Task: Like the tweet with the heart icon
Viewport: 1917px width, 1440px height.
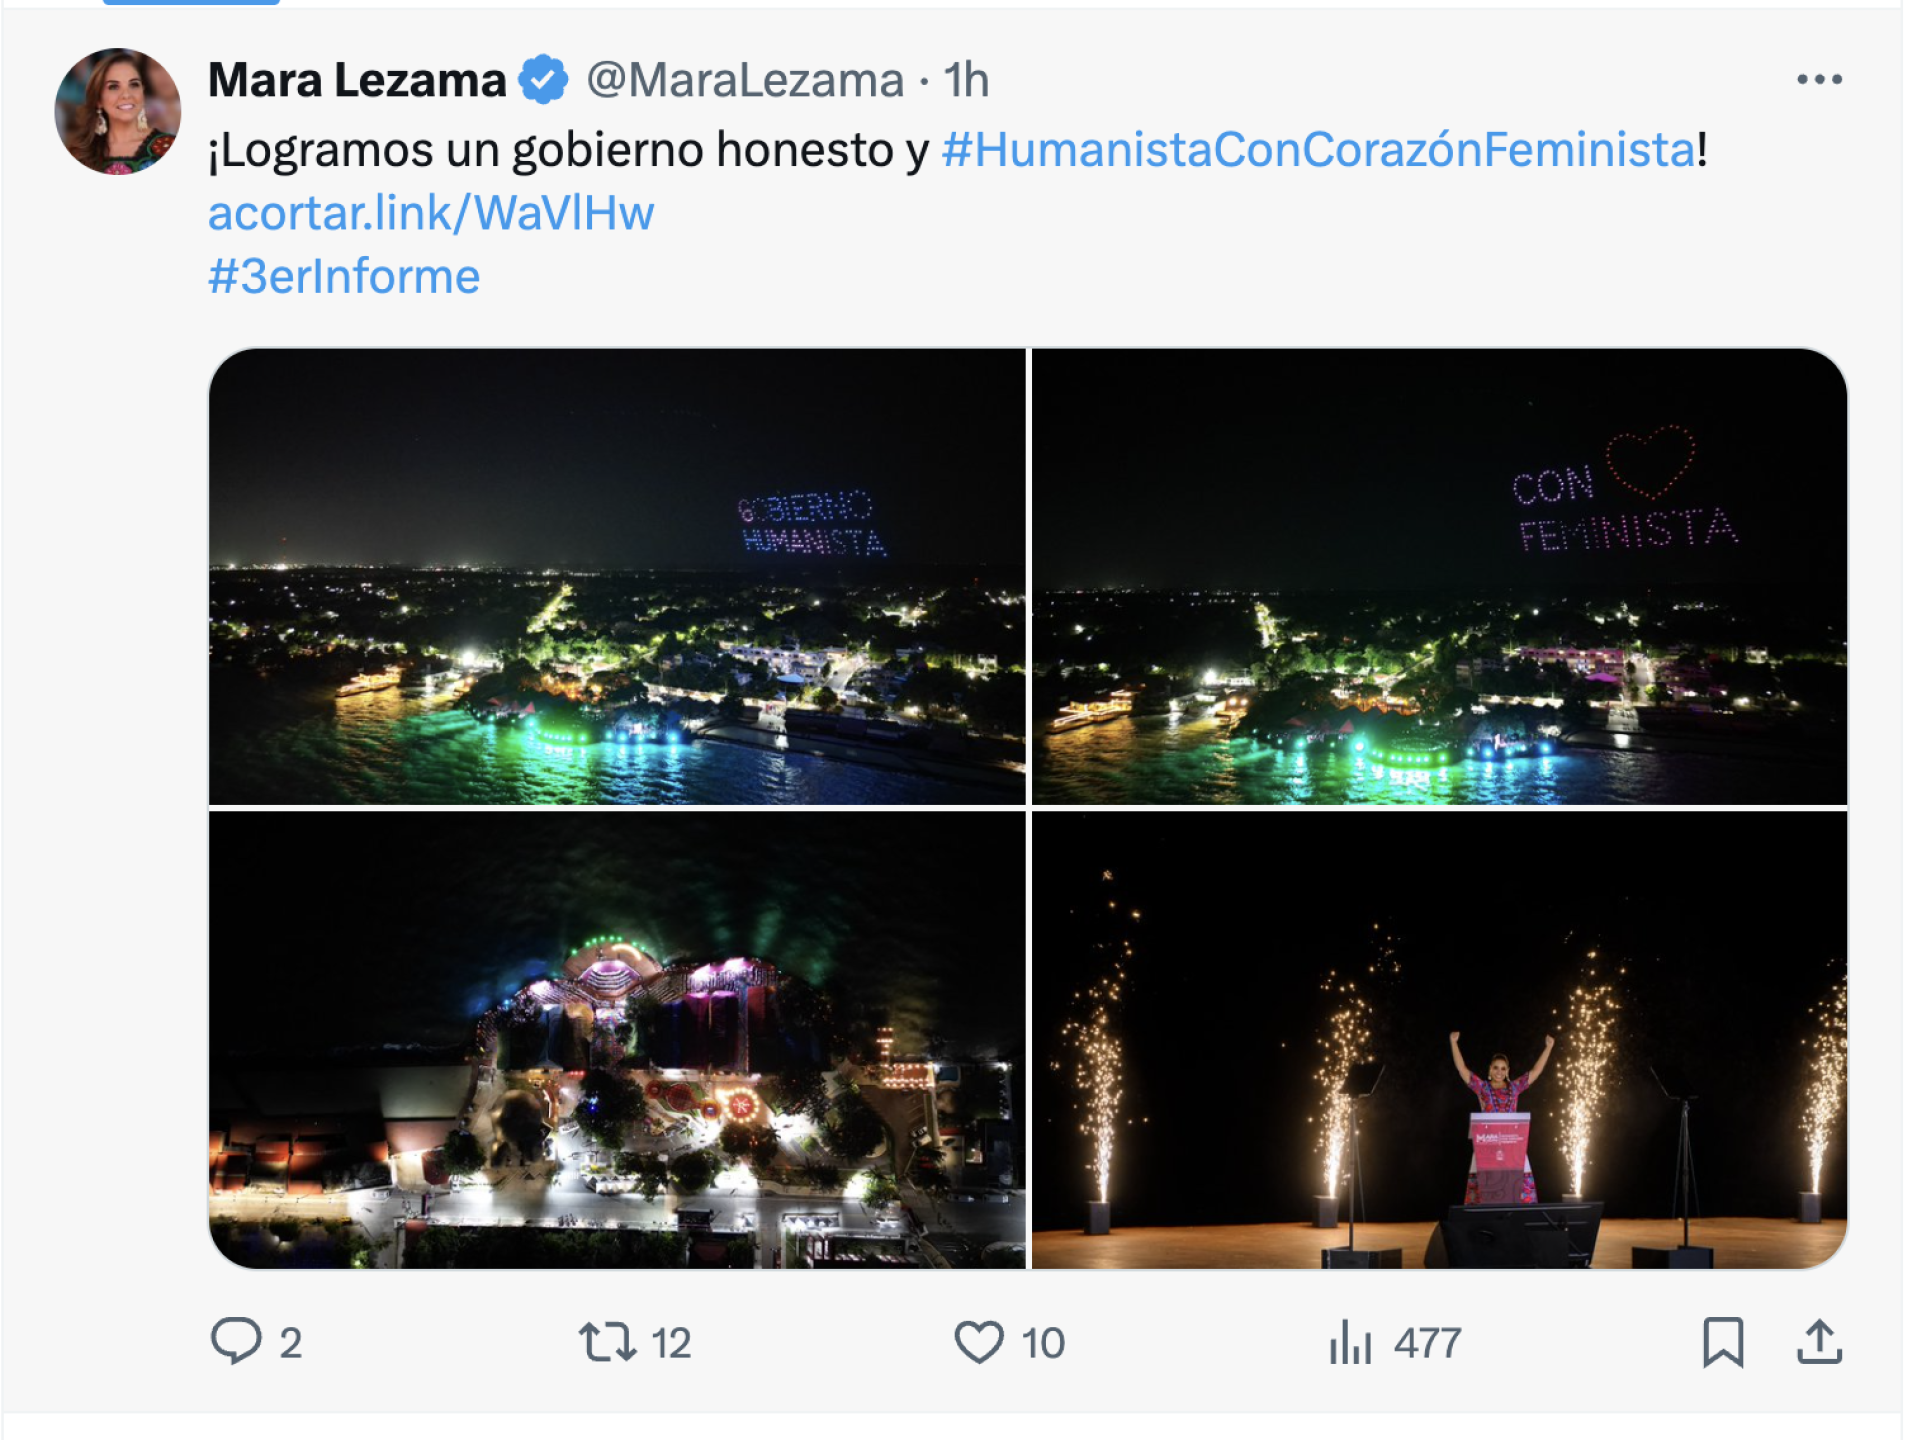Action: 978,1341
